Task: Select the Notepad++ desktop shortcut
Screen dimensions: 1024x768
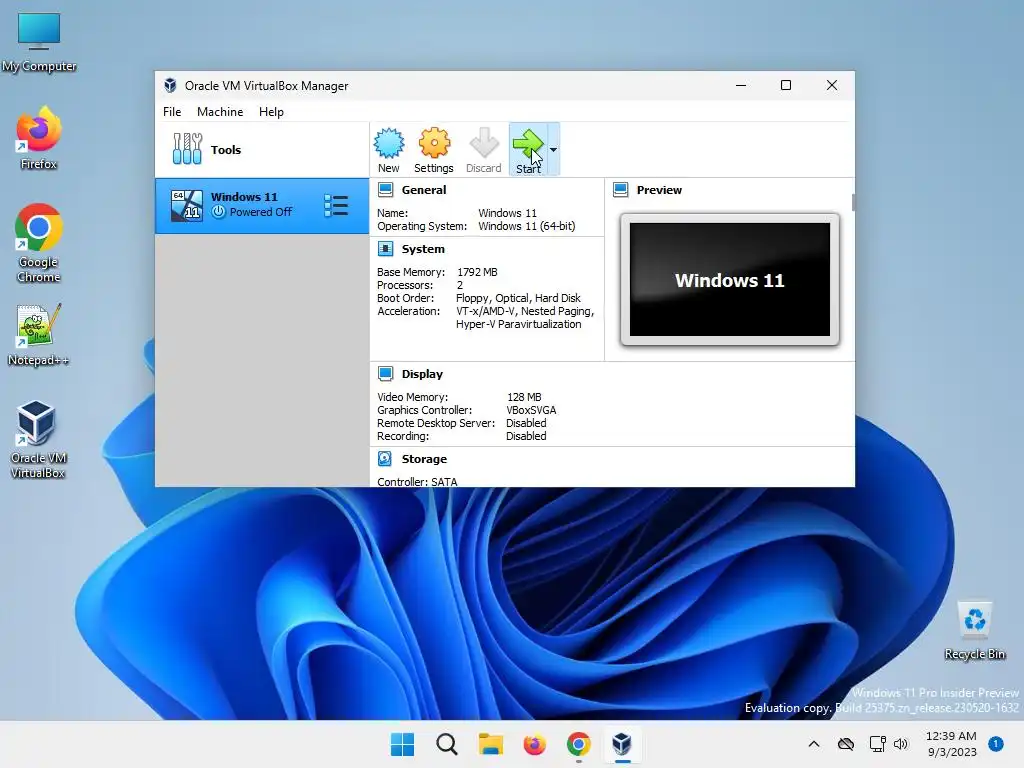Action: point(39,335)
